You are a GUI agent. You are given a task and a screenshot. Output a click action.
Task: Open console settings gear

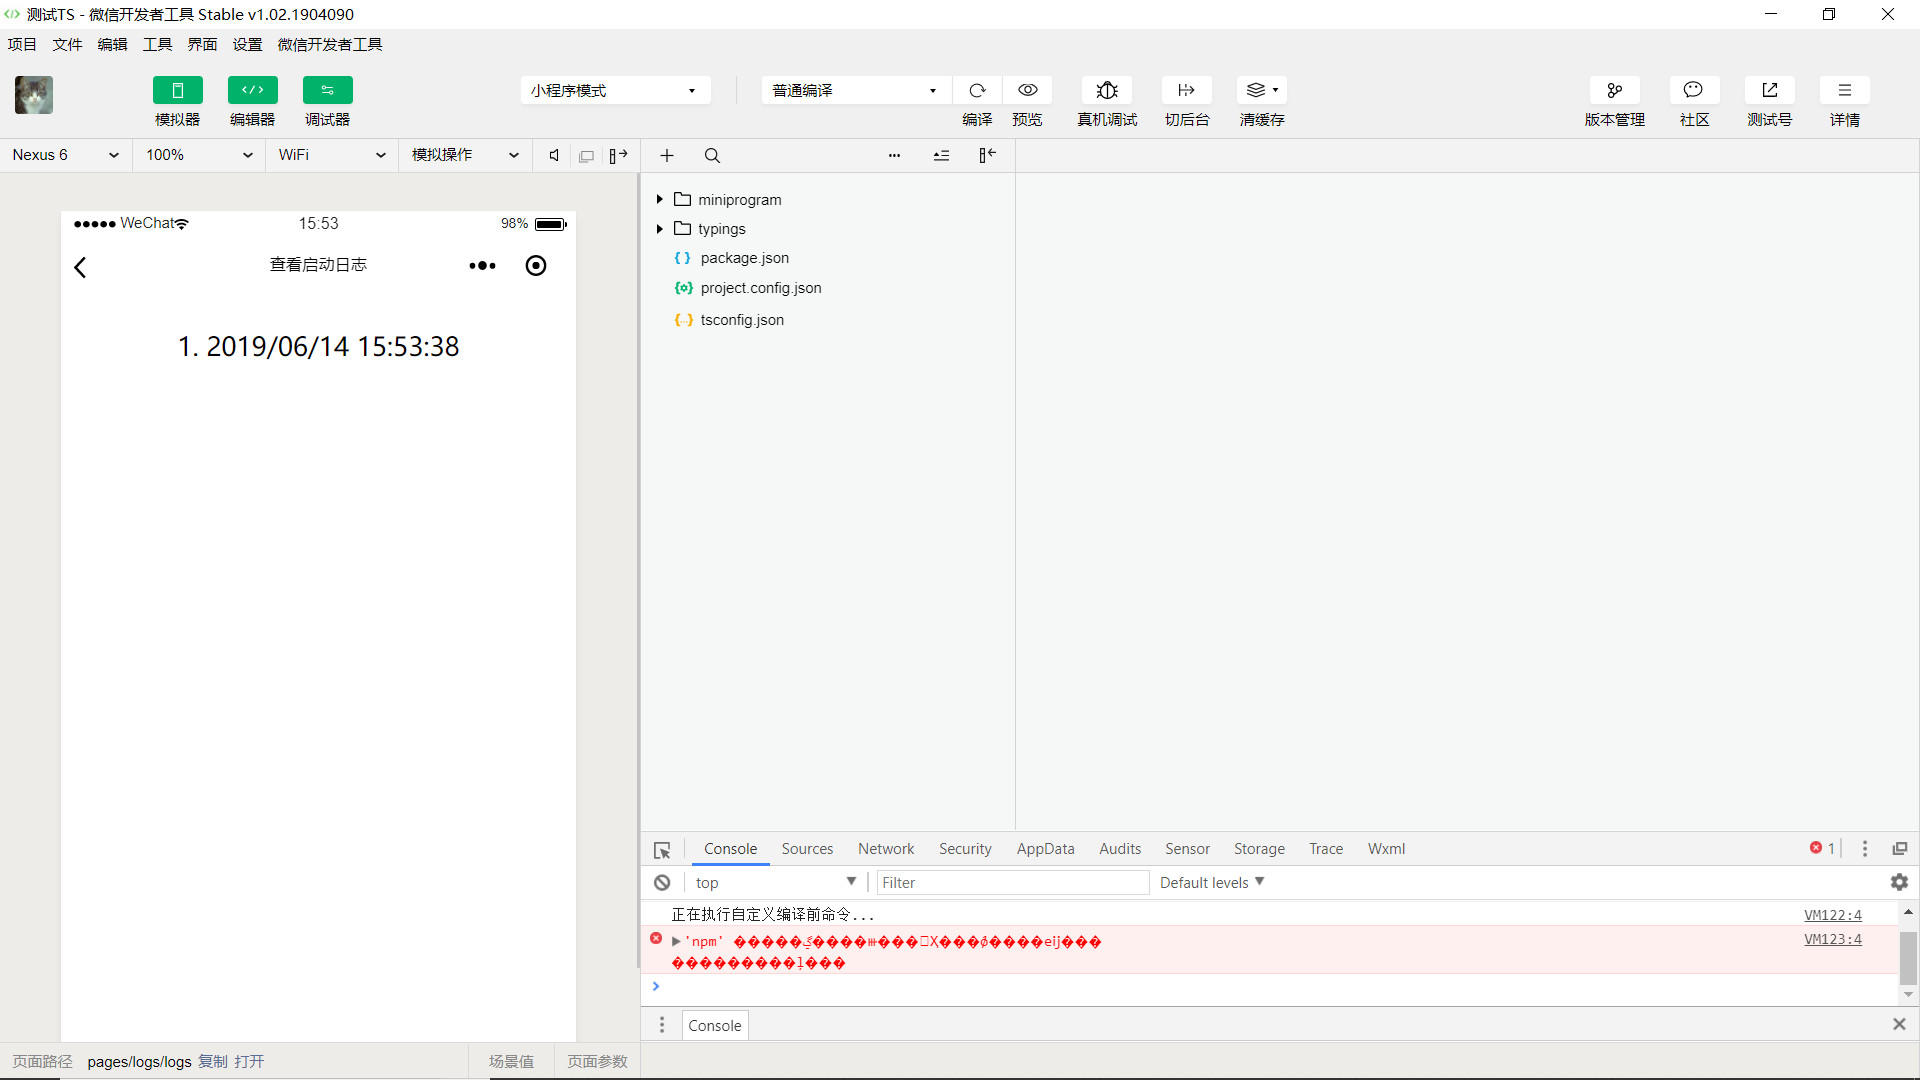click(x=1899, y=882)
